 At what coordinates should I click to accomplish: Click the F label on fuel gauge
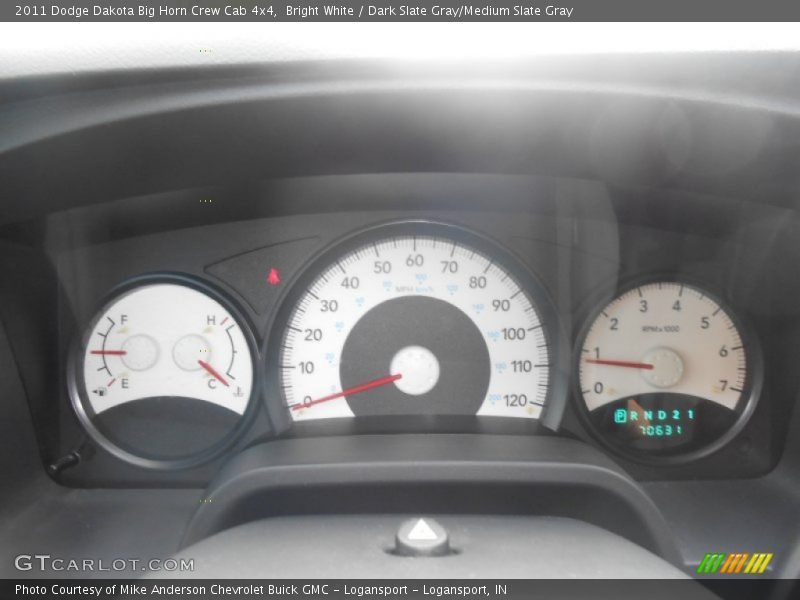coord(123,320)
